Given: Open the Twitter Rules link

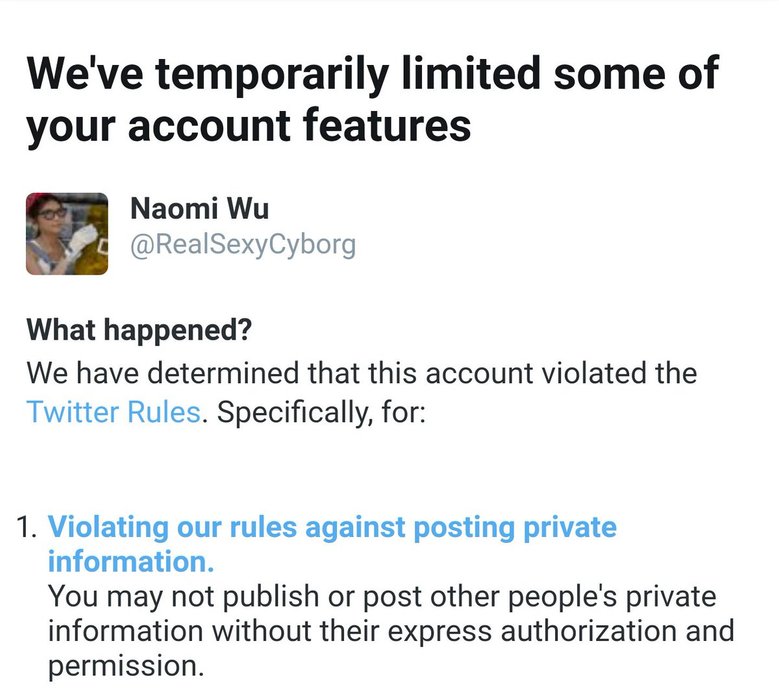Looking at the screenshot, I should (113, 412).
